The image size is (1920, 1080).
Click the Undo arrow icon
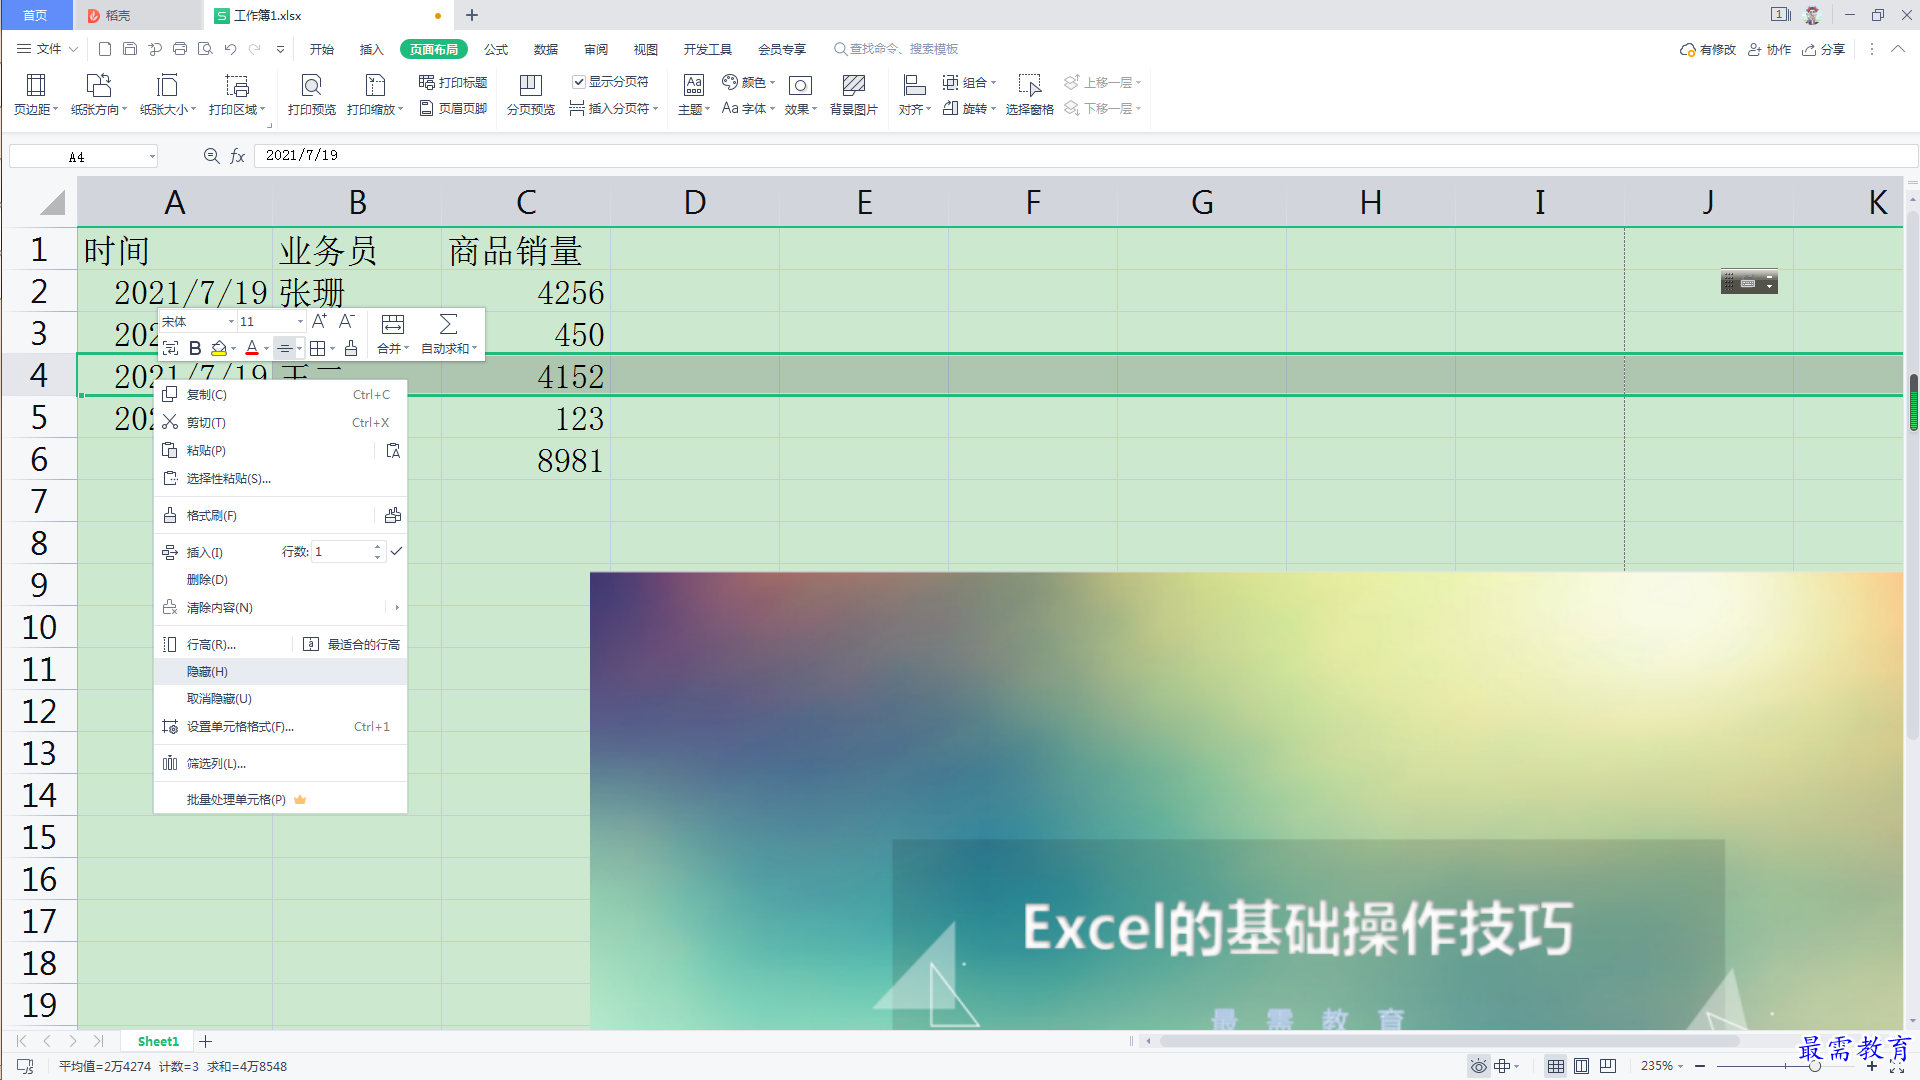230,49
